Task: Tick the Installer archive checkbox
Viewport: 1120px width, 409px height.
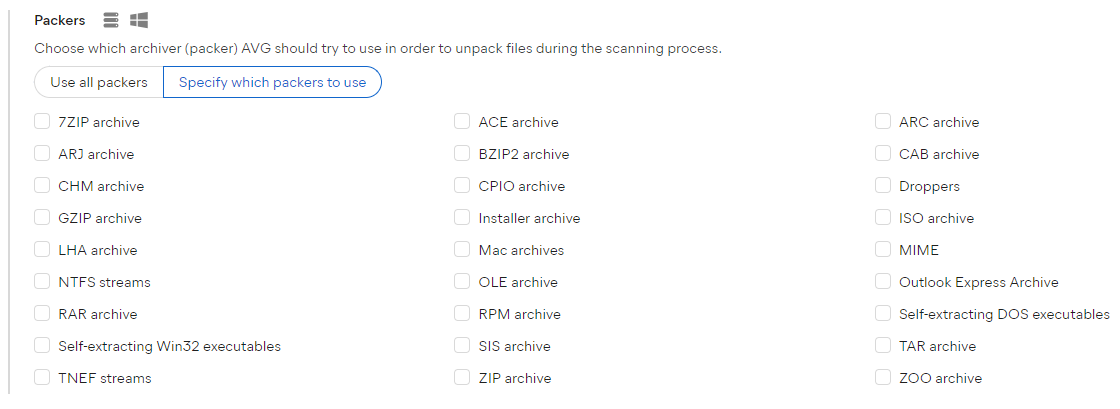Action: [462, 218]
